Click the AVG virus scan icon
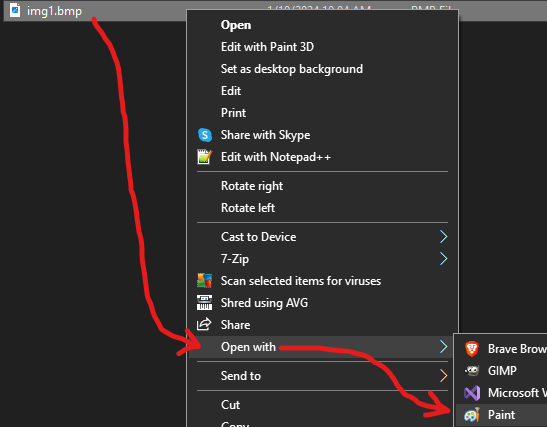Screen dimensions: 547x427 pos(204,280)
